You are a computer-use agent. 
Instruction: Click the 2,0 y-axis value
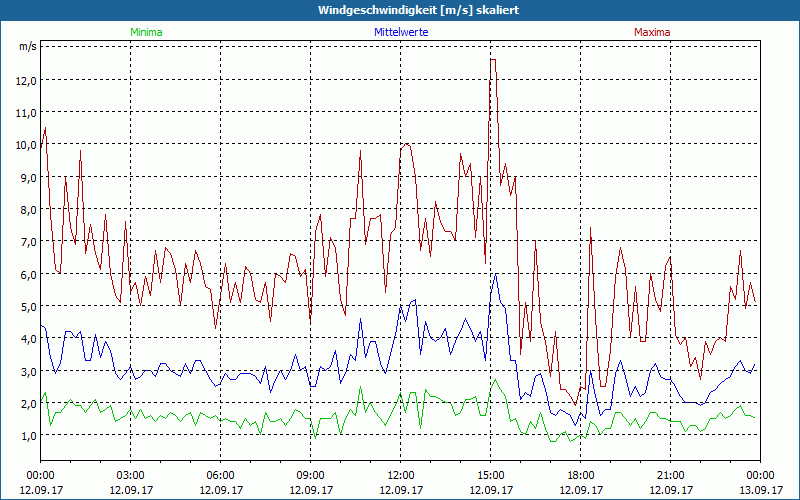(29, 404)
